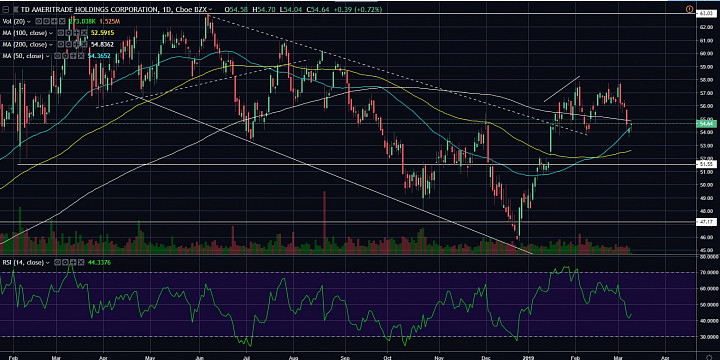Viewport: 720px width, 360px height.
Task: Expand MA (100, close) dropdown arrow
Action: pyautogui.click(x=51, y=33)
